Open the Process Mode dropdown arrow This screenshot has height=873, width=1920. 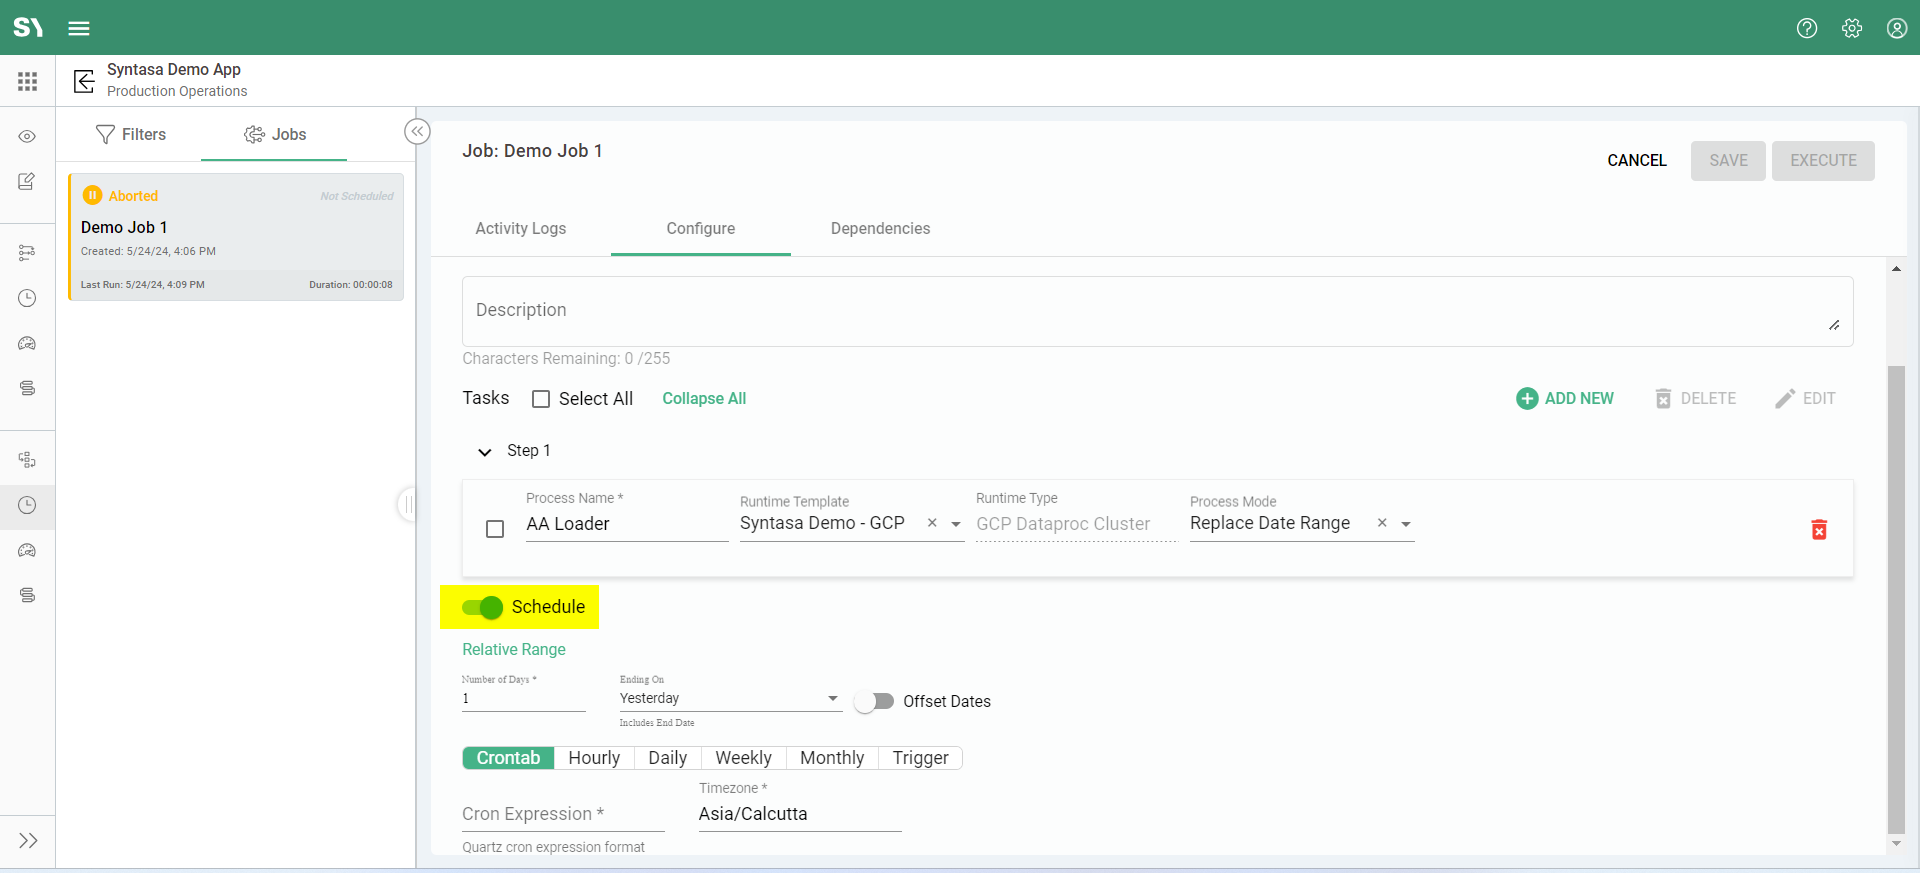(x=1406, y=524)
